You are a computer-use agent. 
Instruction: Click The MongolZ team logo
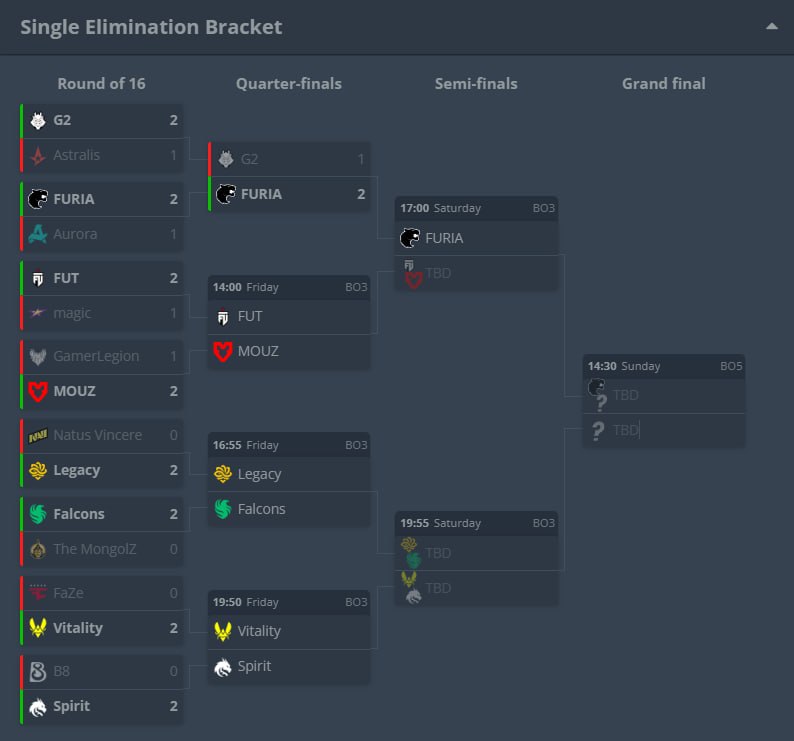point(38,549)
